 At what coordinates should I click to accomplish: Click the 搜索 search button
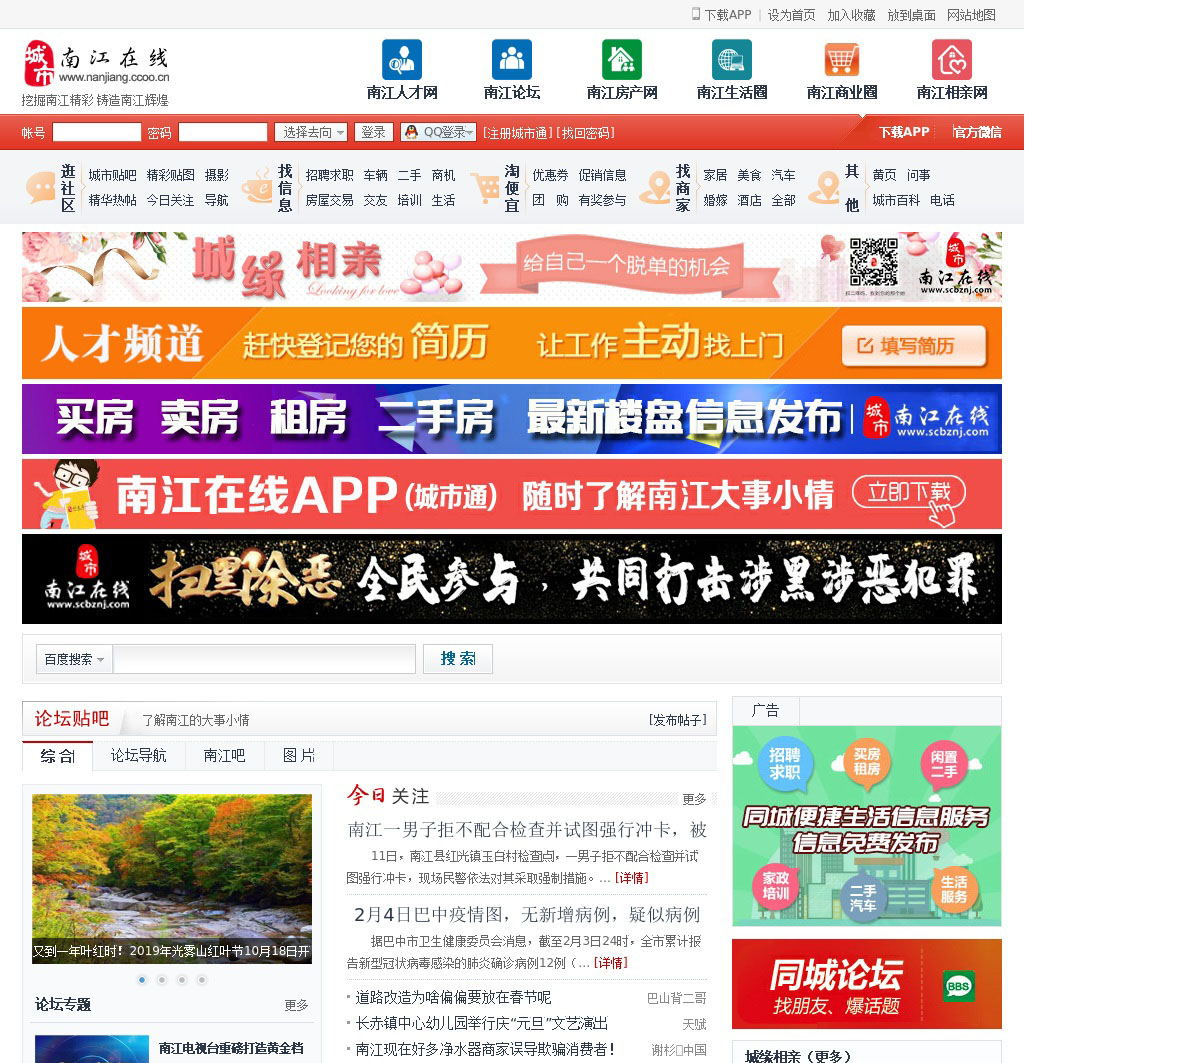[x=458, y=659]
